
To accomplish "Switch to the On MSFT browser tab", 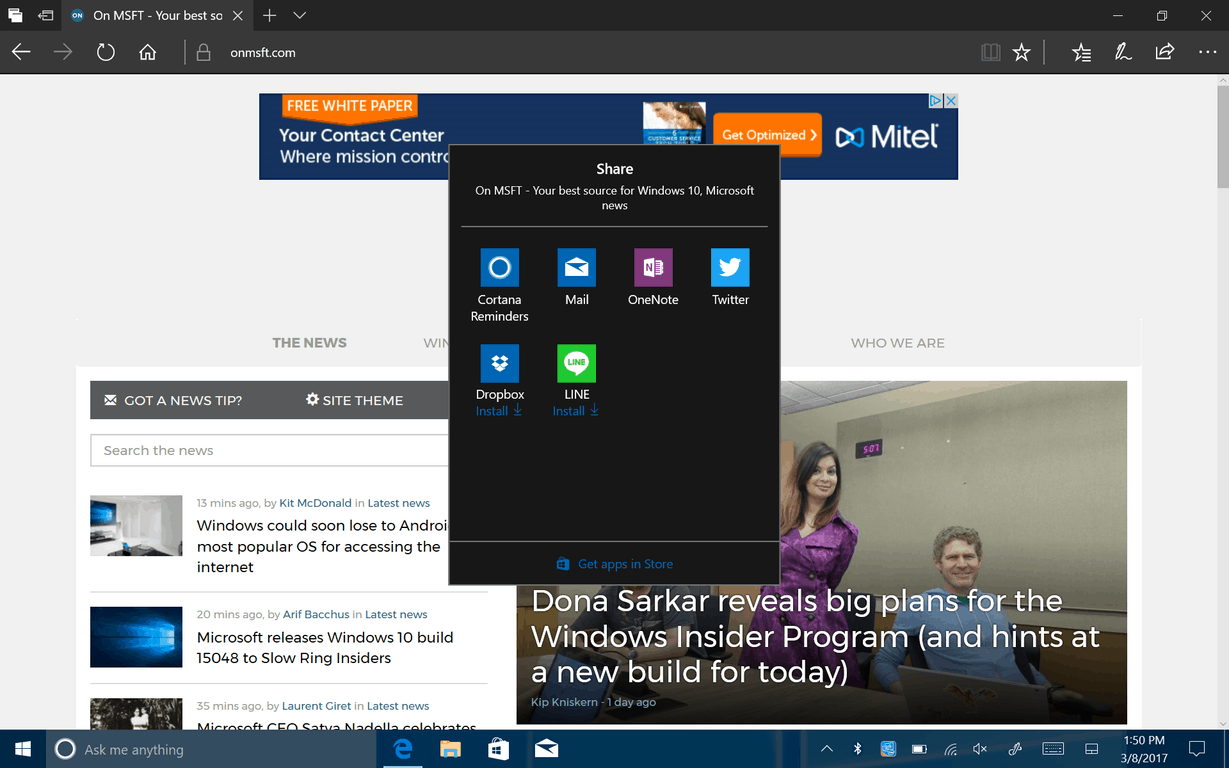I will tap(150, 15).
